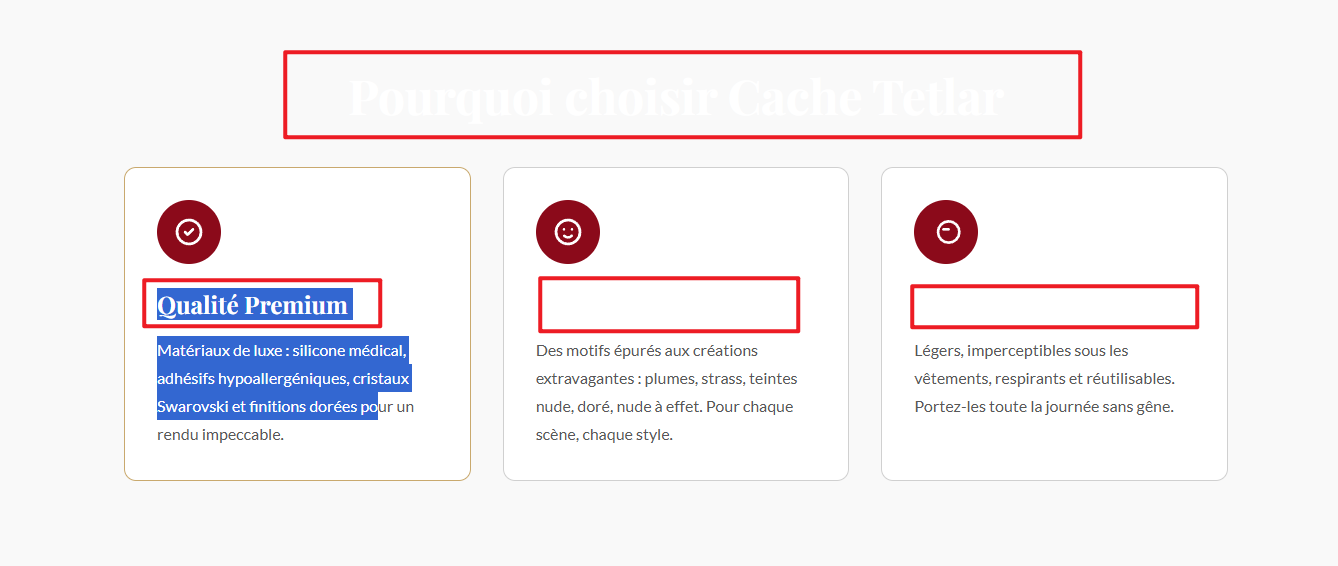Screen dimensions: 1338x566
Task: Click the checkmark icon above Qualité Premium
Action: point(189,232)
